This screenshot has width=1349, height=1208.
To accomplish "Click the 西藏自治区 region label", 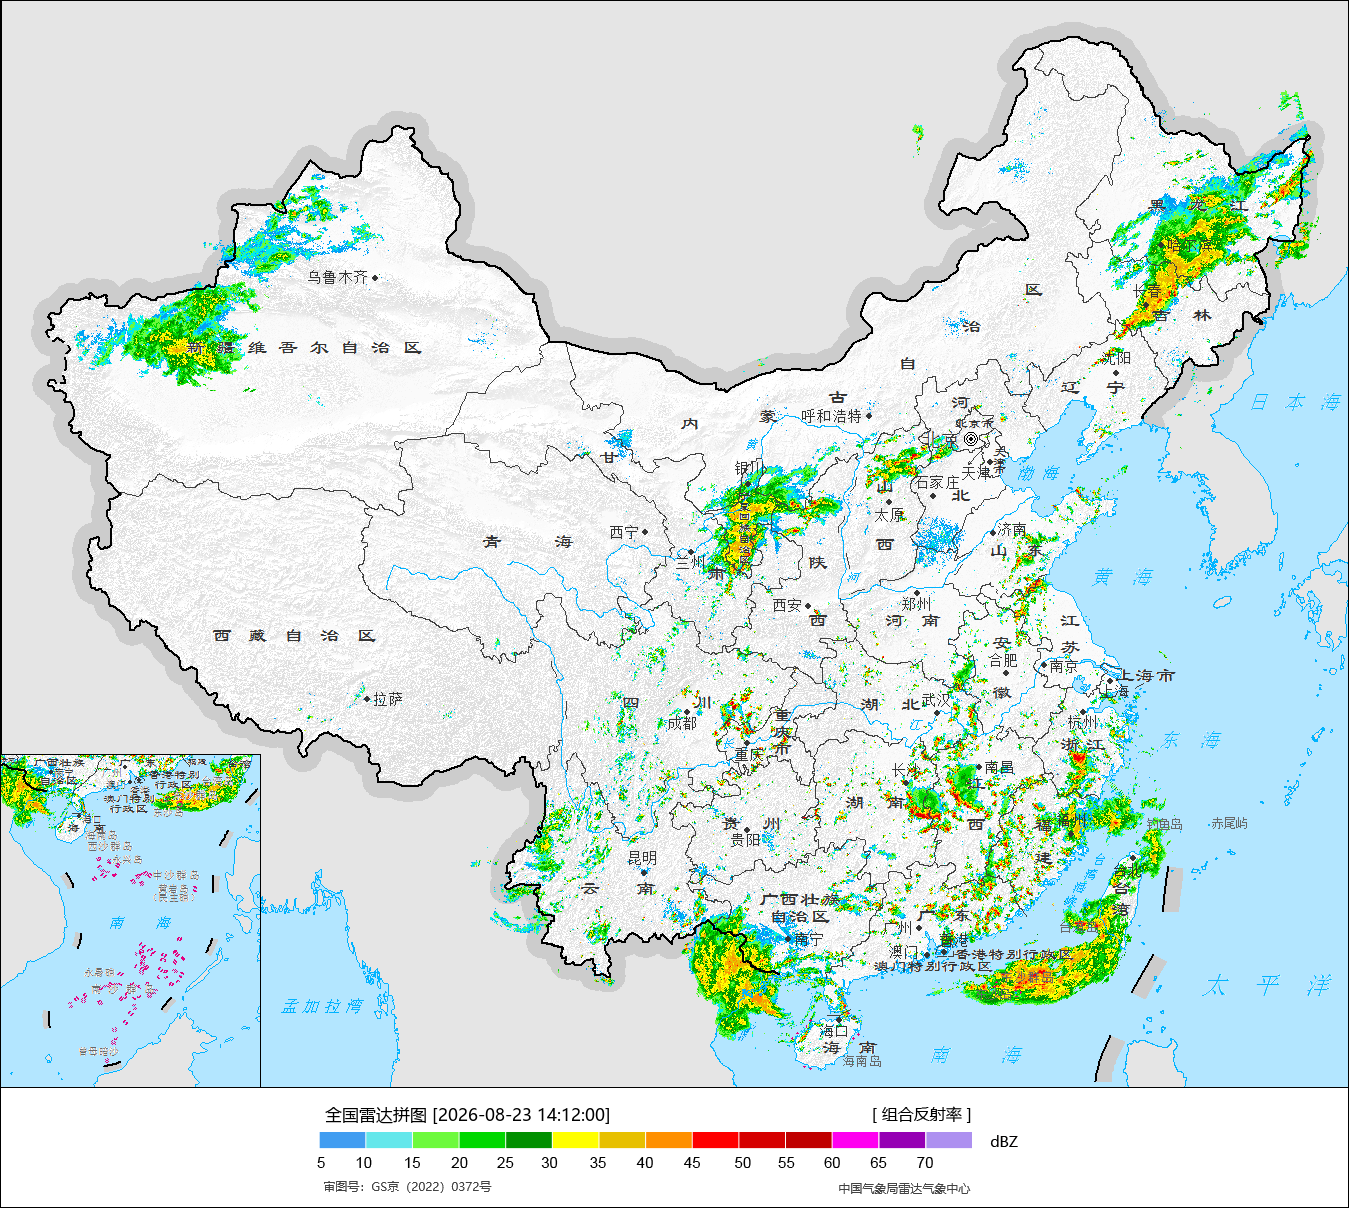I will click(x=293, y=636).
